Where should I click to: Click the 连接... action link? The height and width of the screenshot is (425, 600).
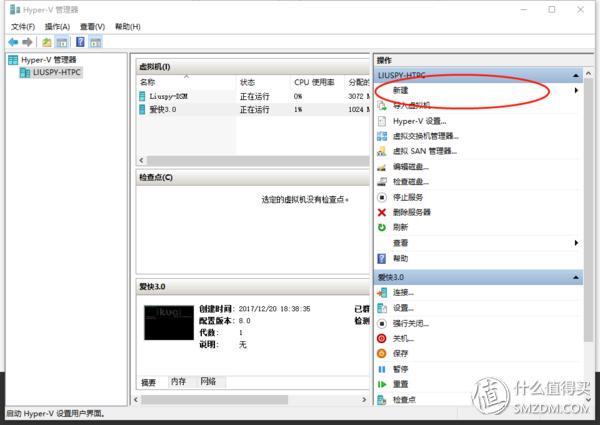click(403, 293)
